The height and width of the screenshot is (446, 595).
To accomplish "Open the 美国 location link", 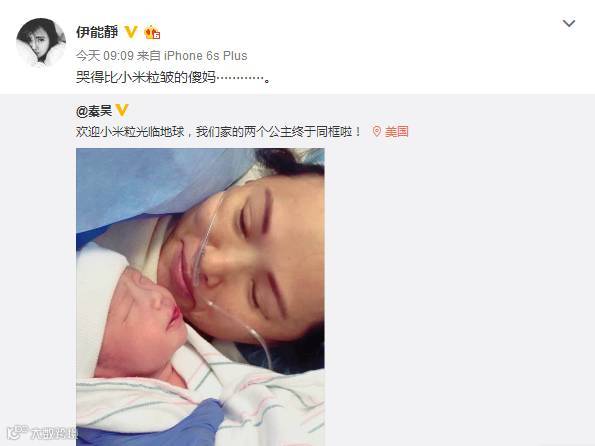I will [397, 132].
